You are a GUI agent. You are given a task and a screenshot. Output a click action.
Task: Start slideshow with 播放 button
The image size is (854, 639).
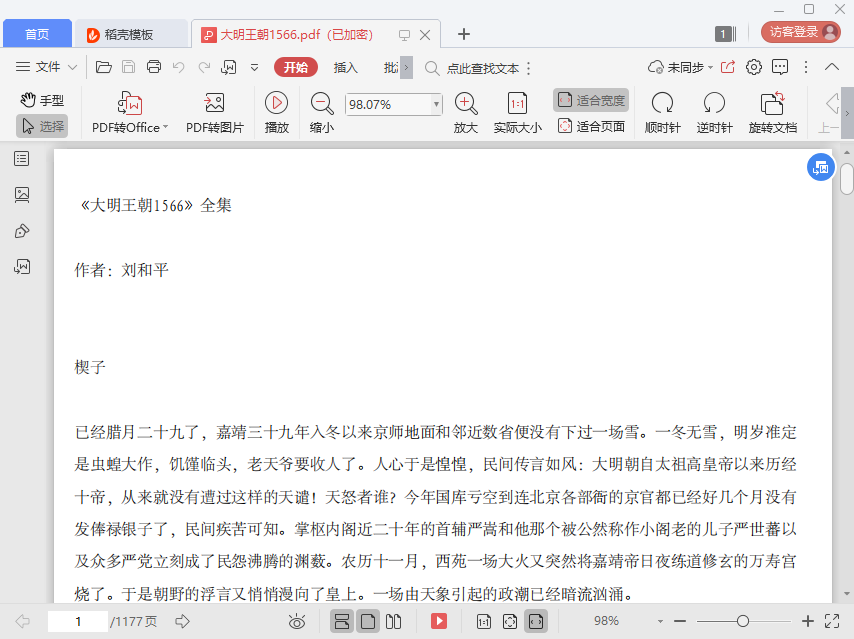pyautogui.click(x=277, y=113)
